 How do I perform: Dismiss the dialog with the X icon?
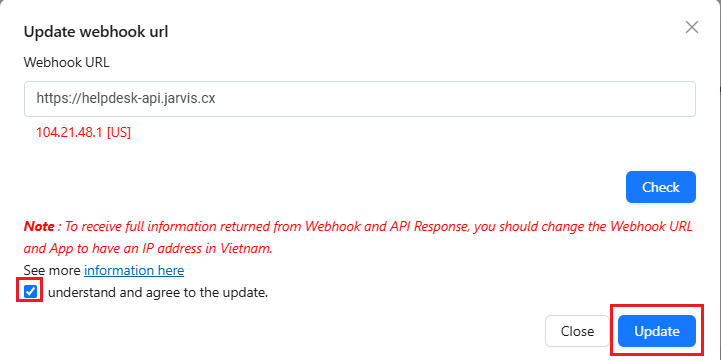692,27
